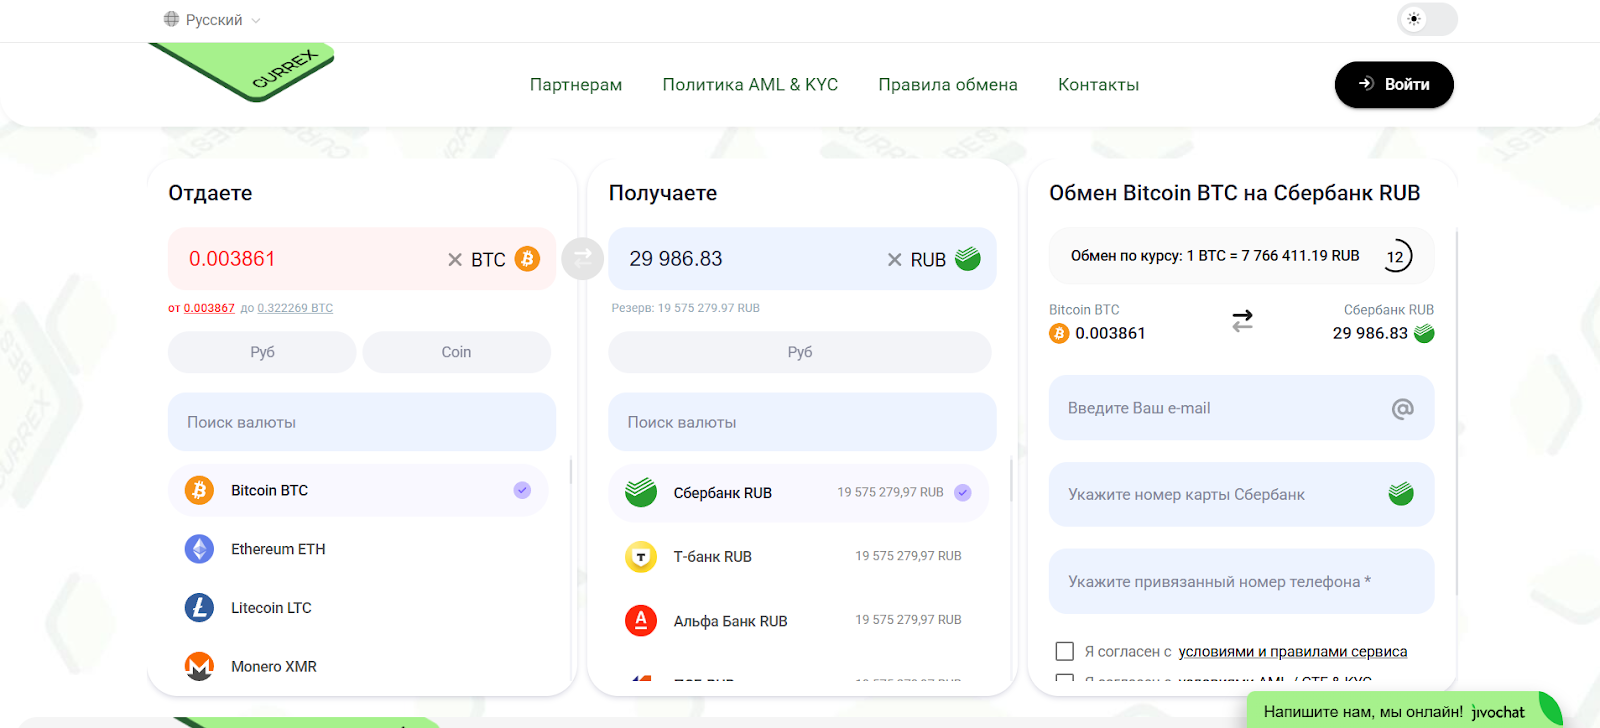
Task: Click the Войти login button
Action: pyautogui.click(x=1394, y=84)
